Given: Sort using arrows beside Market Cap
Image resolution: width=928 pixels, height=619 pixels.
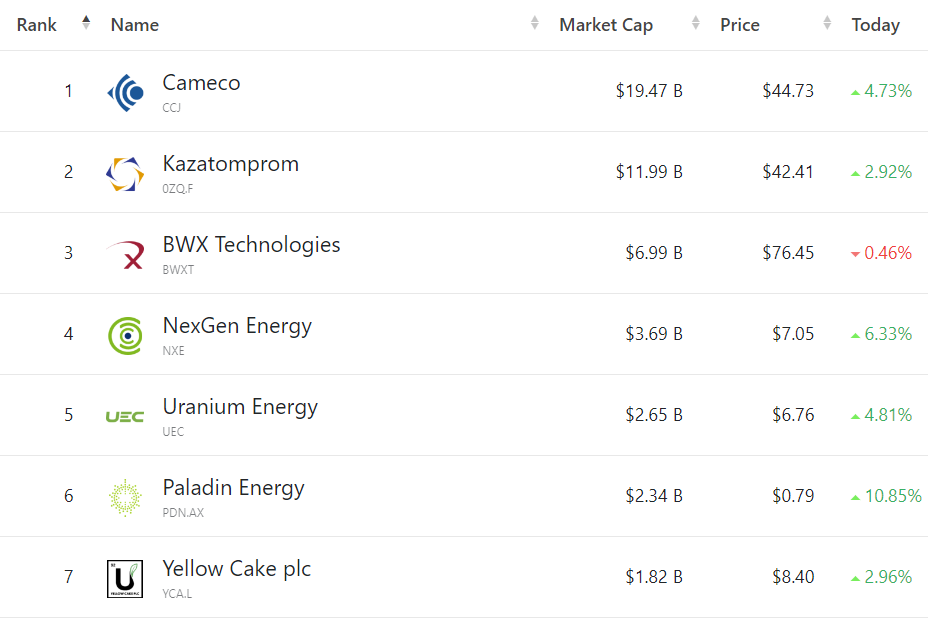Looking at the screenshot, I should tap(696, 24).
